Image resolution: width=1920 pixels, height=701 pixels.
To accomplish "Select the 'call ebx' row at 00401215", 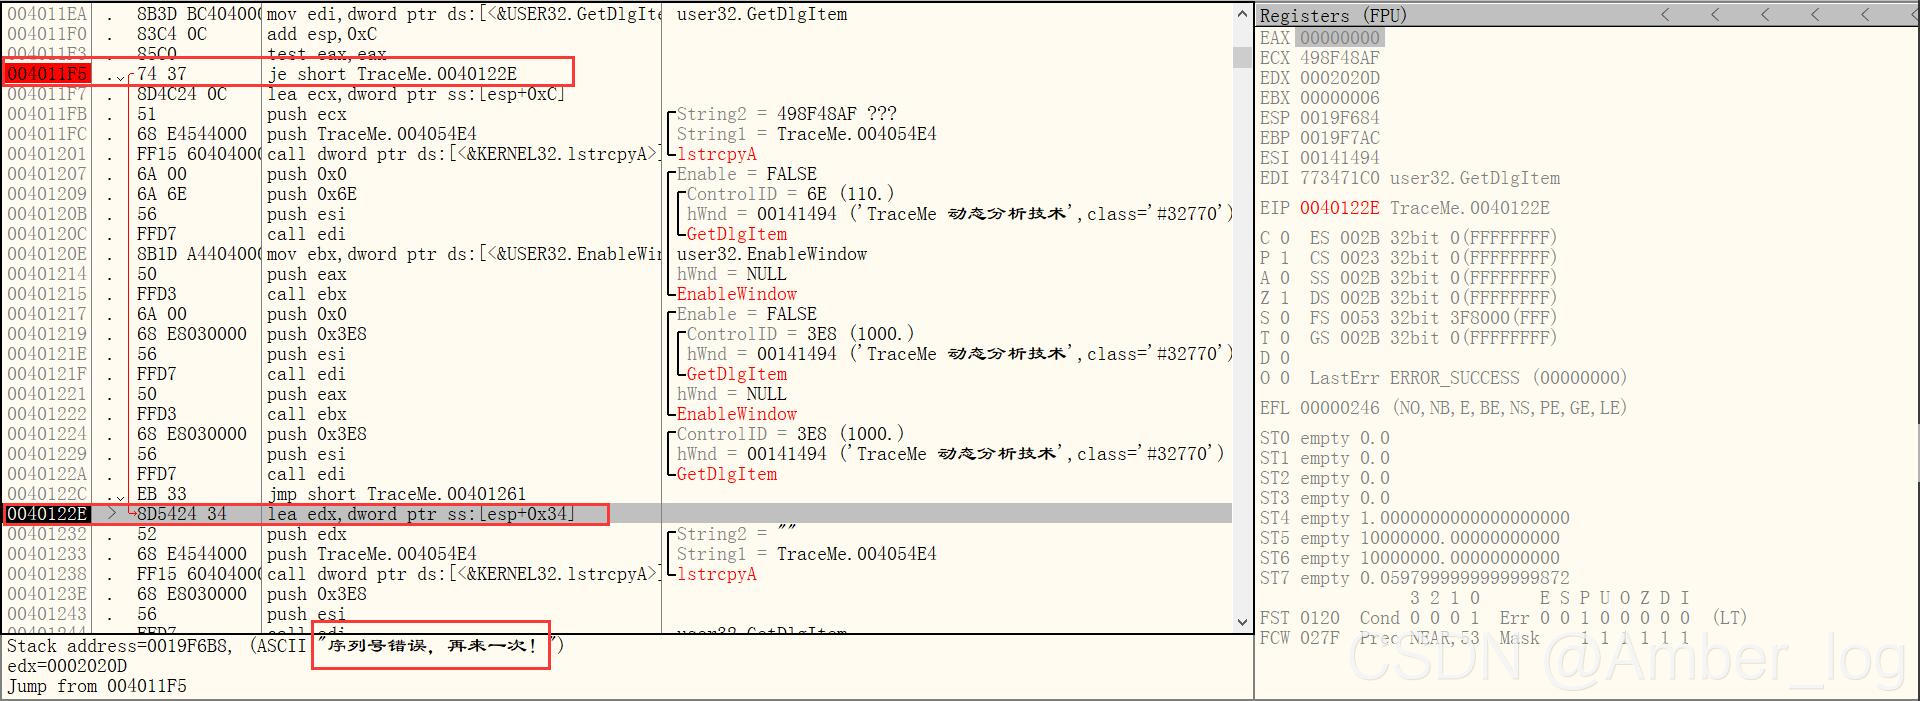I will (x=618, y=294).
